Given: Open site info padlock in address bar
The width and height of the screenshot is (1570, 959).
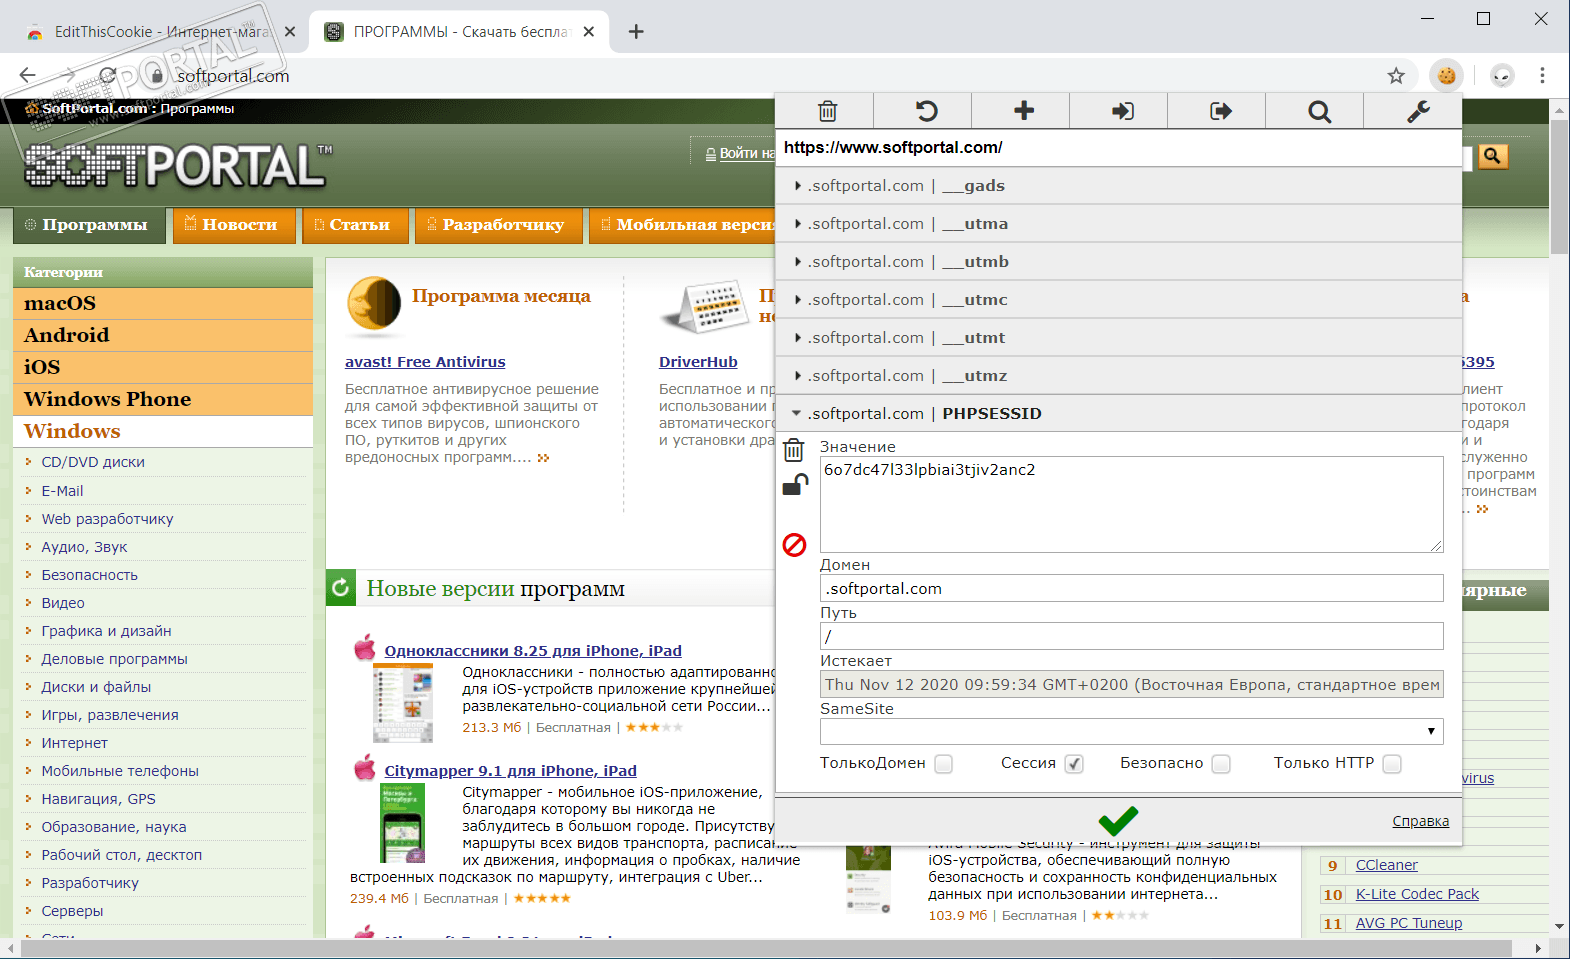Looking at the screenshot, I should coord(157,75).
